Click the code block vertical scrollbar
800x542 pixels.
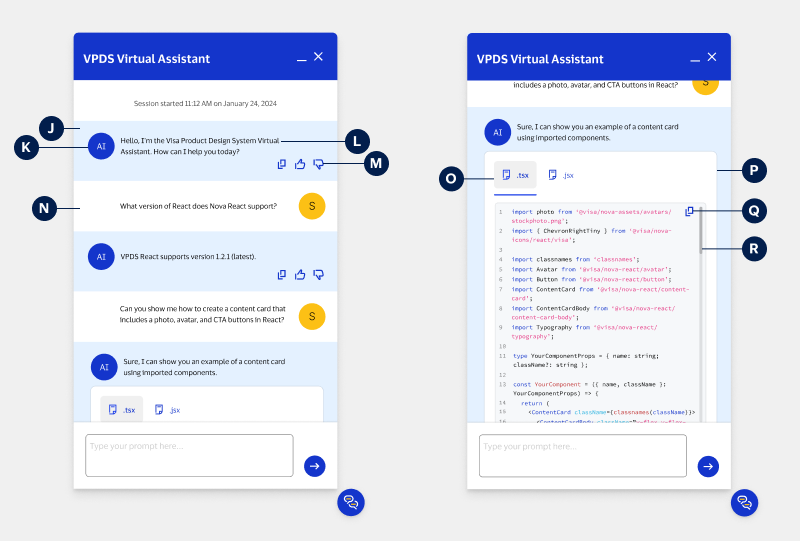(702, 231)
